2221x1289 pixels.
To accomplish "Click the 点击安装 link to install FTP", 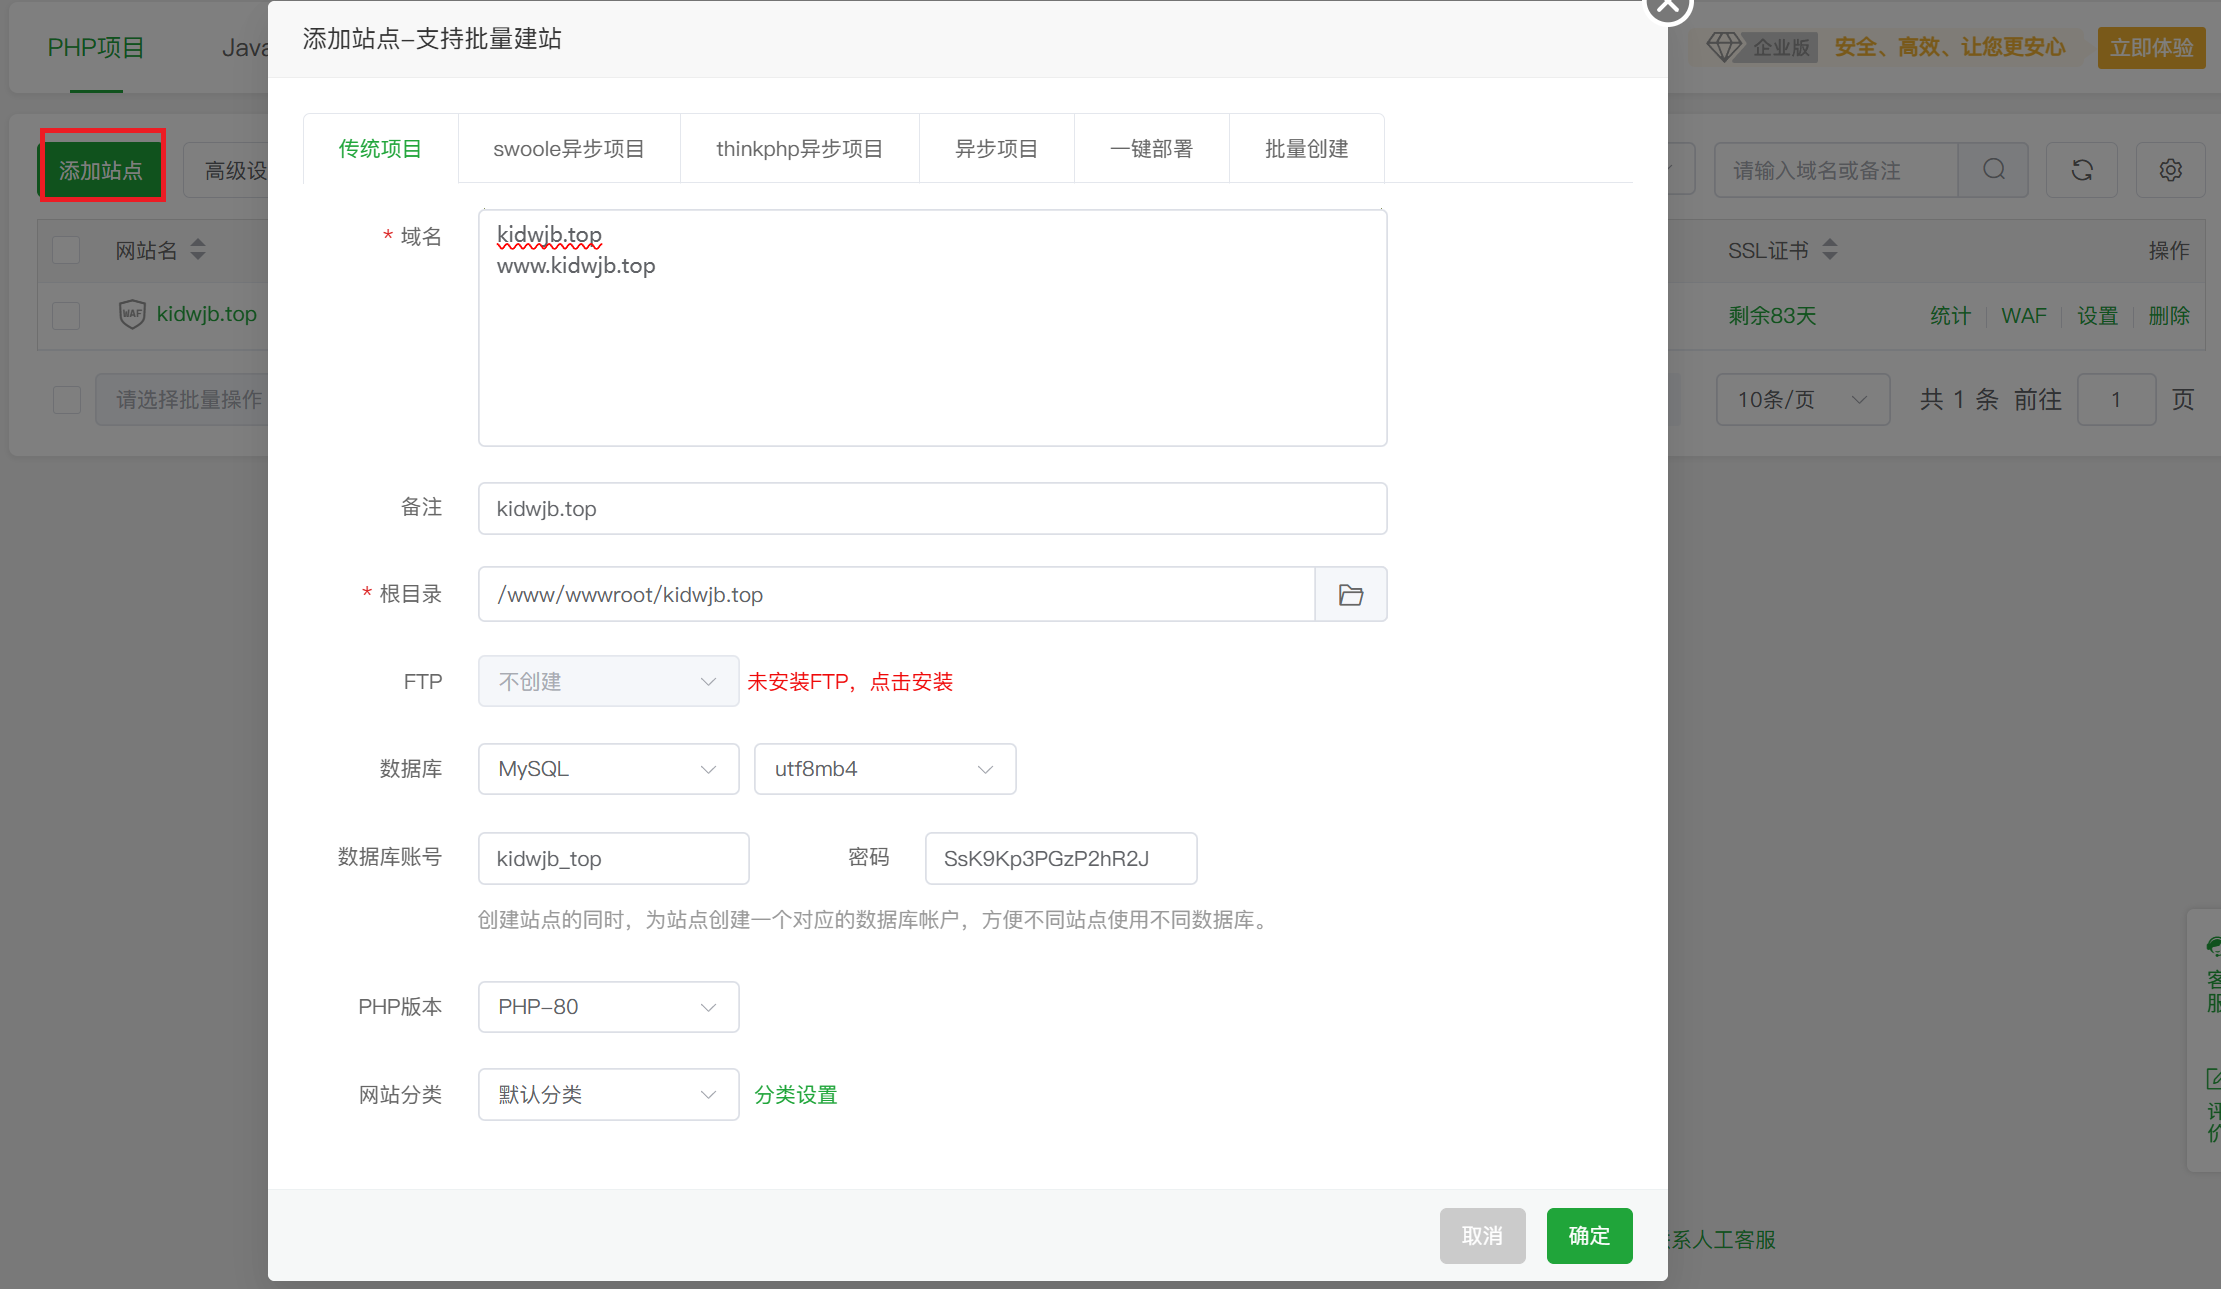I will [911, 681].
